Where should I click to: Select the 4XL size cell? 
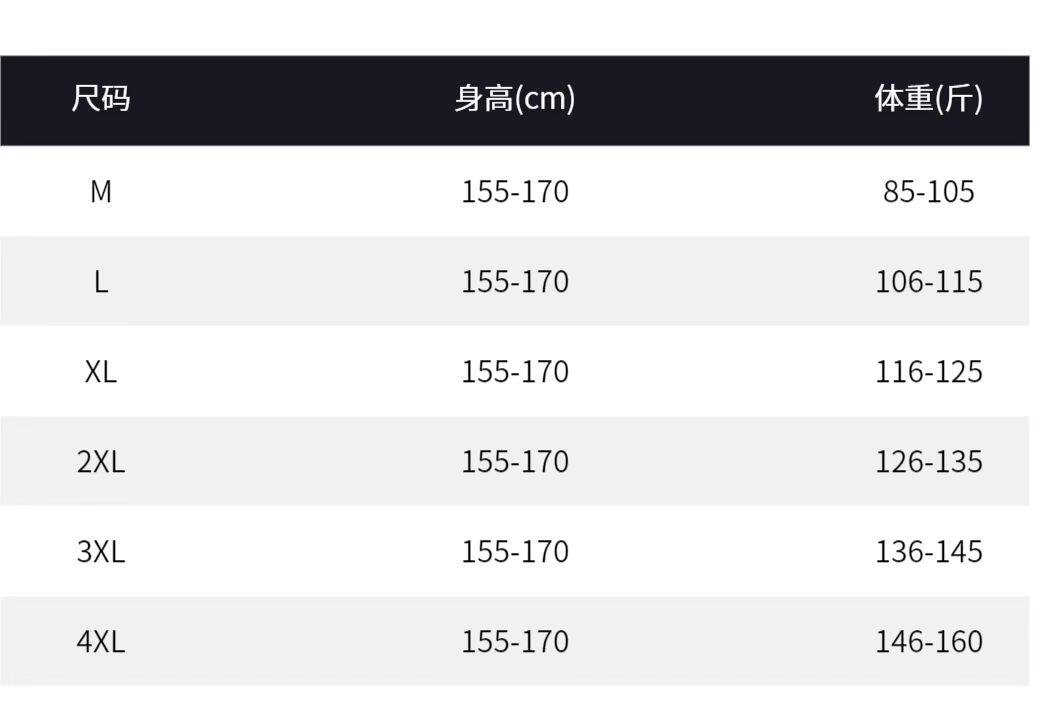[x=100, y=641]
